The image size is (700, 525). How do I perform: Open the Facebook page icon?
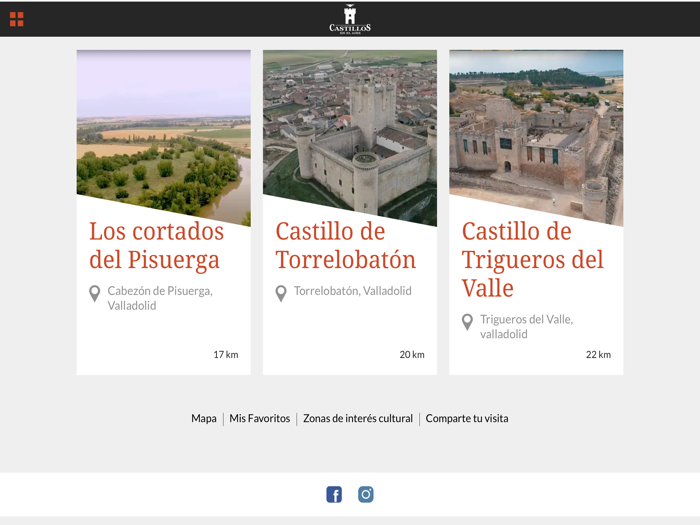(334, 494)
